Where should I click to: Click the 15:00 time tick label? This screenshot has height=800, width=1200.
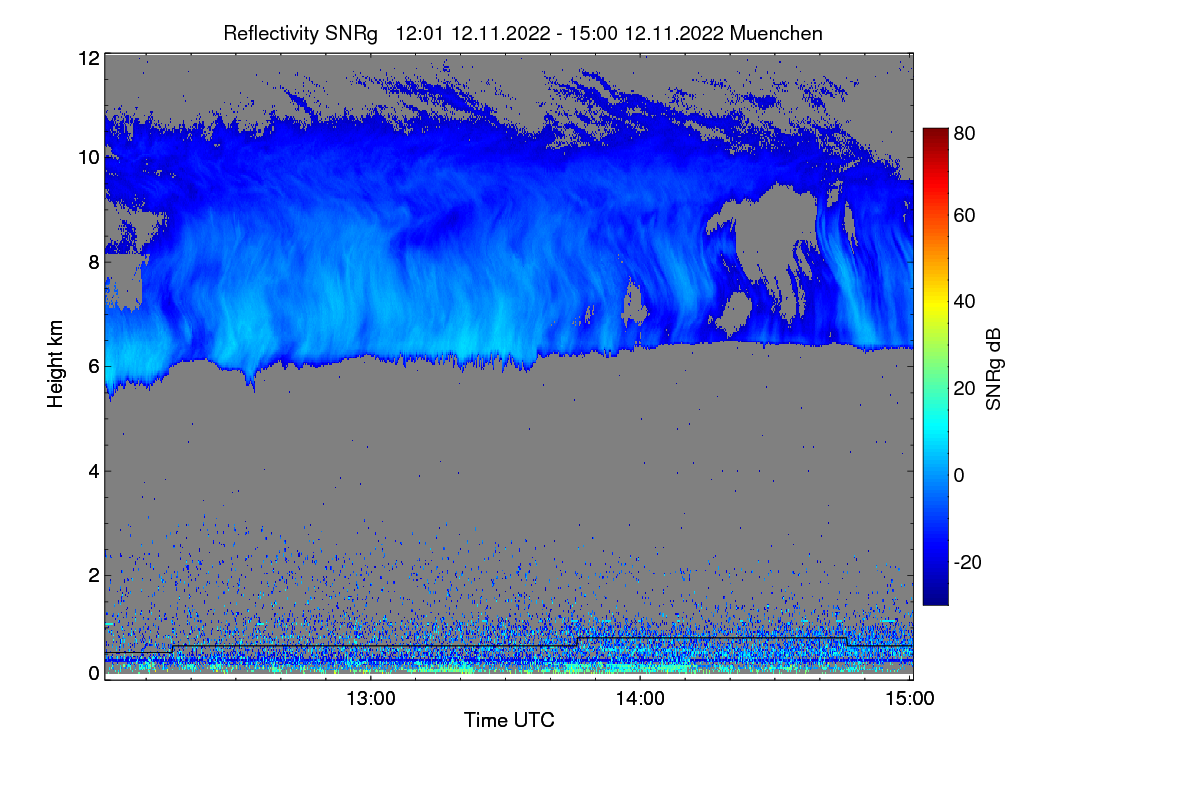(x=910, y=698)
